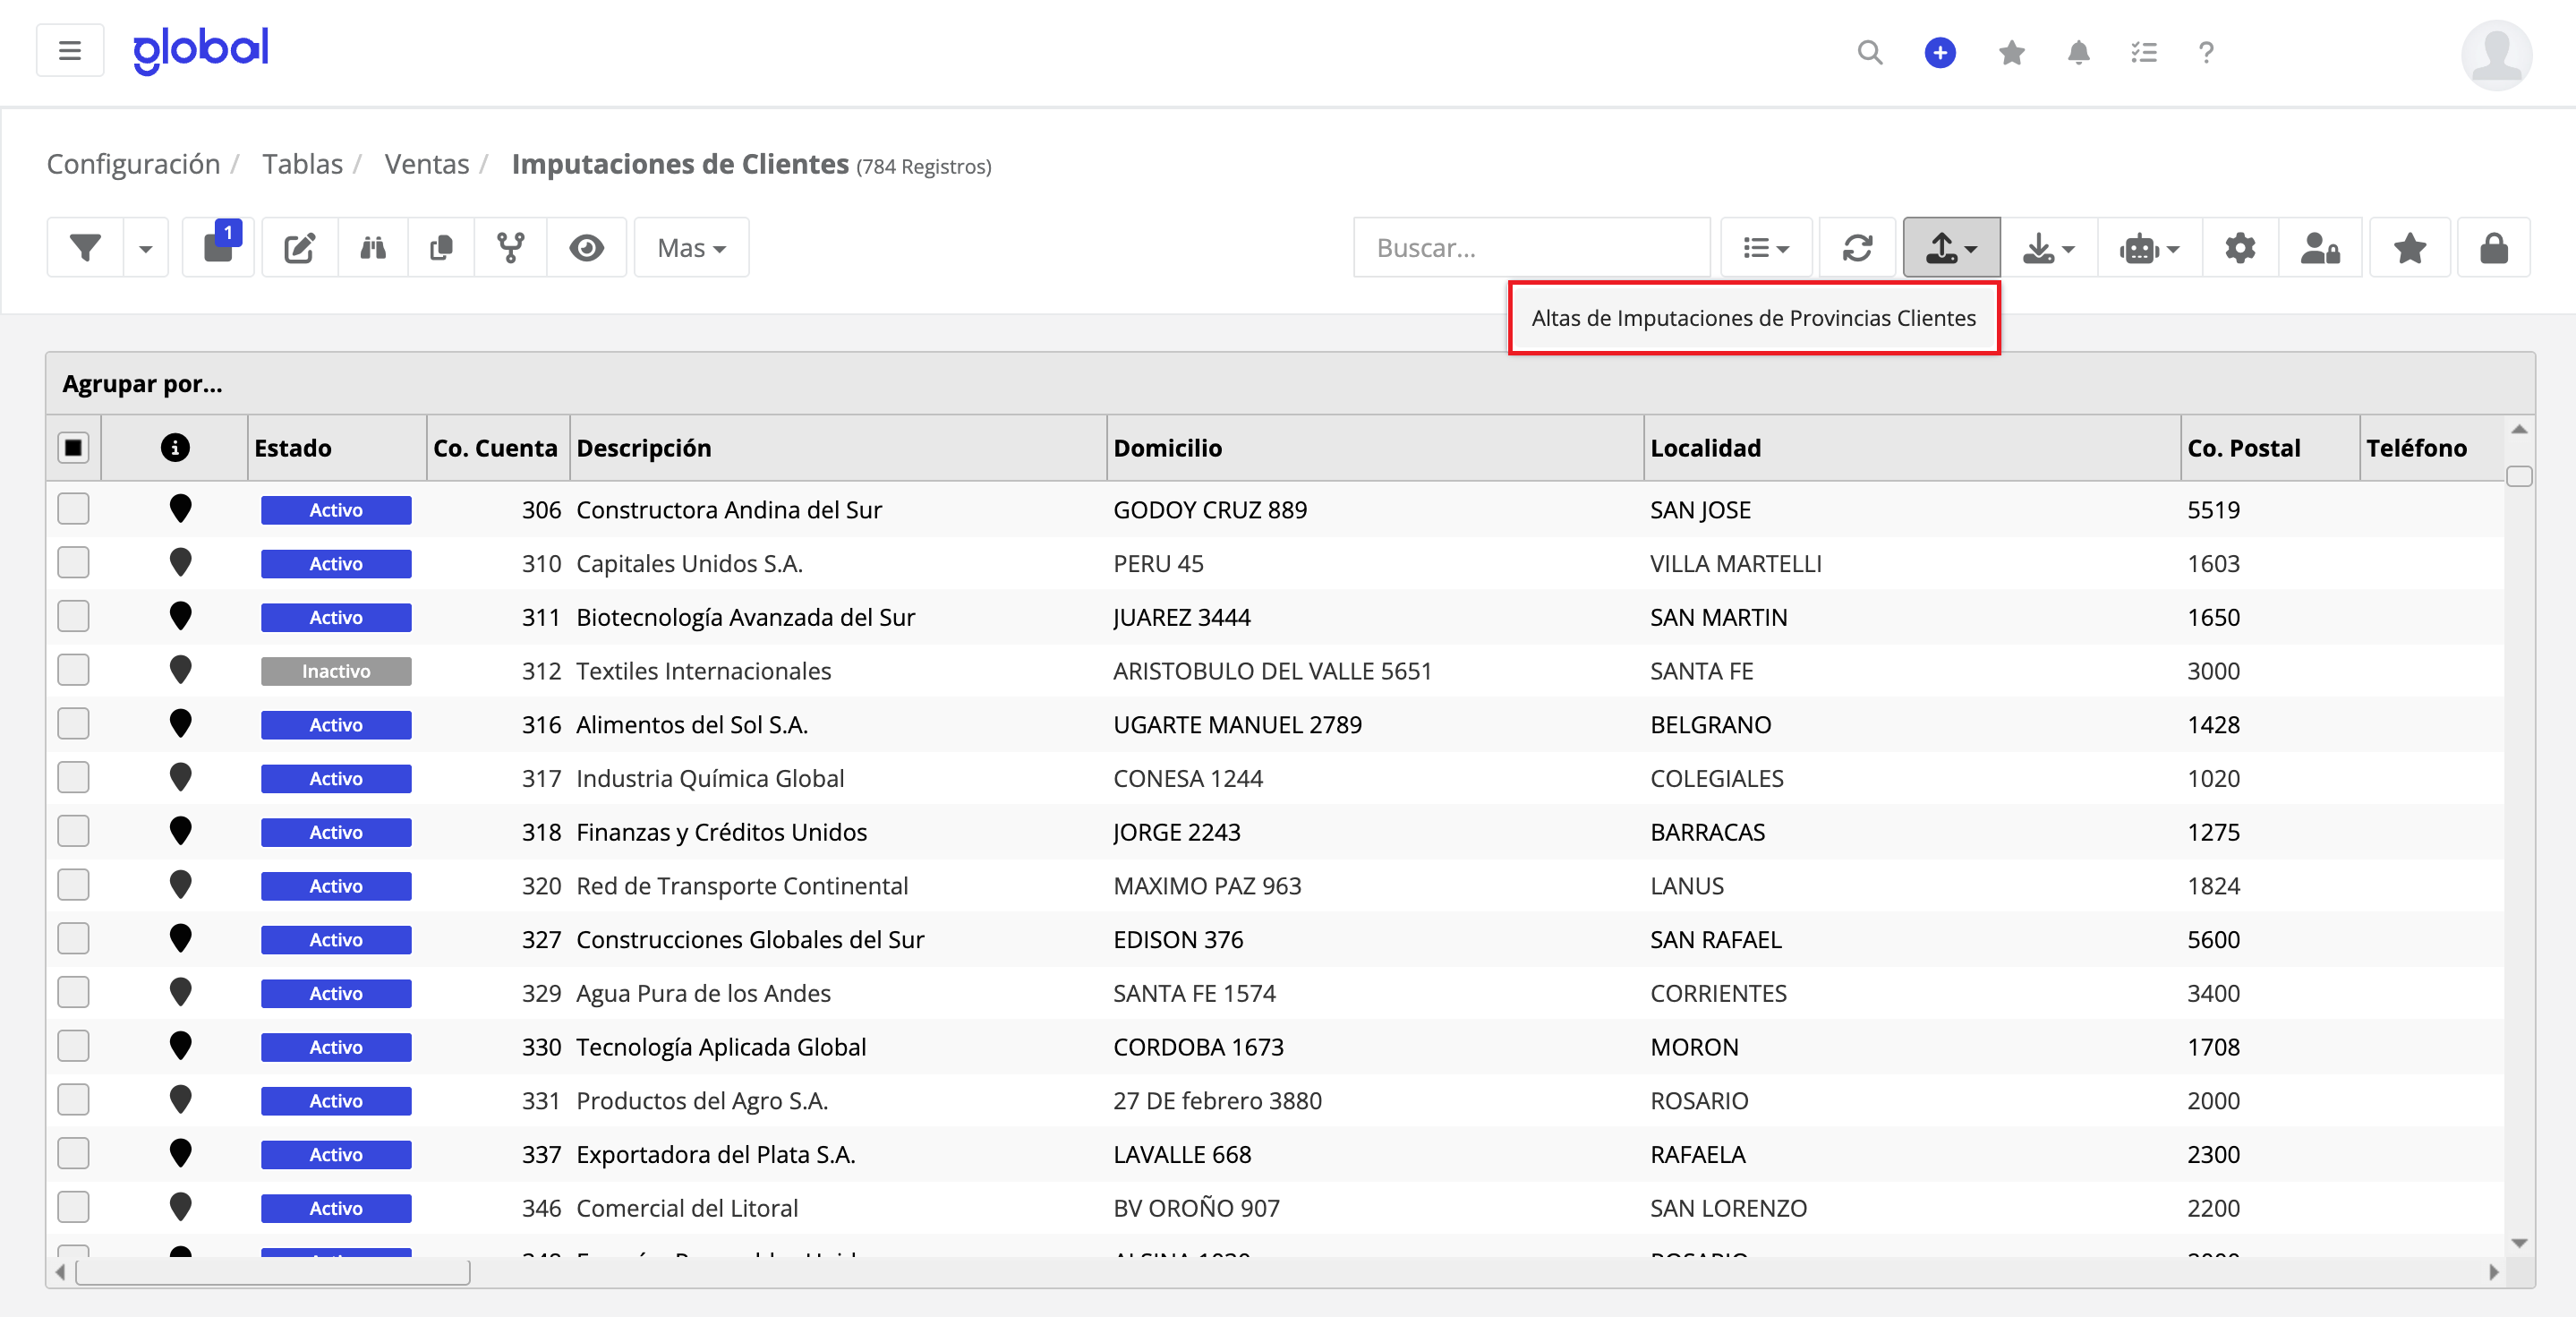
Task: Open the hamburger main menu
Action: [70, 51]
